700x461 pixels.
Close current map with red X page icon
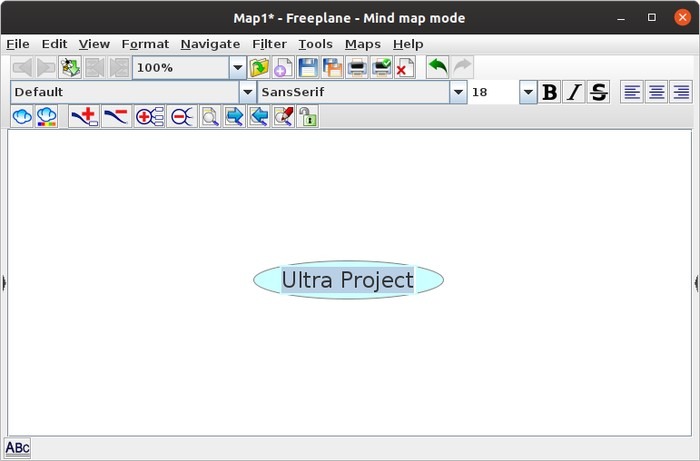405,67
